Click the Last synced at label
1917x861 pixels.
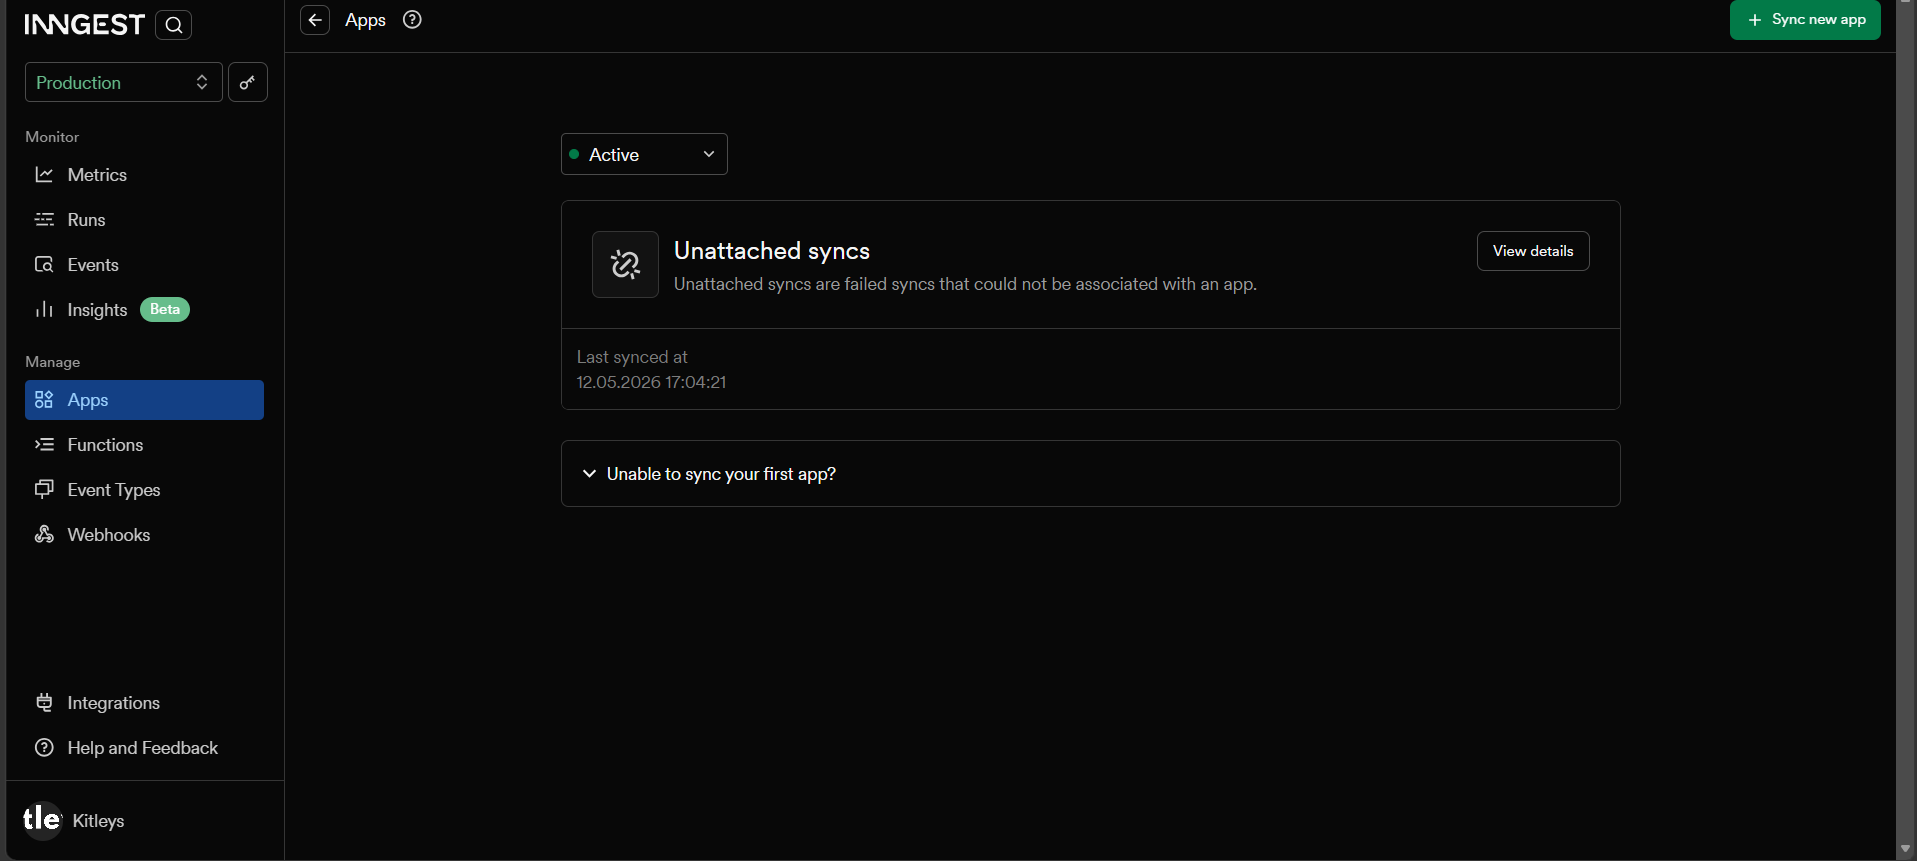click(x=632, y=357)
